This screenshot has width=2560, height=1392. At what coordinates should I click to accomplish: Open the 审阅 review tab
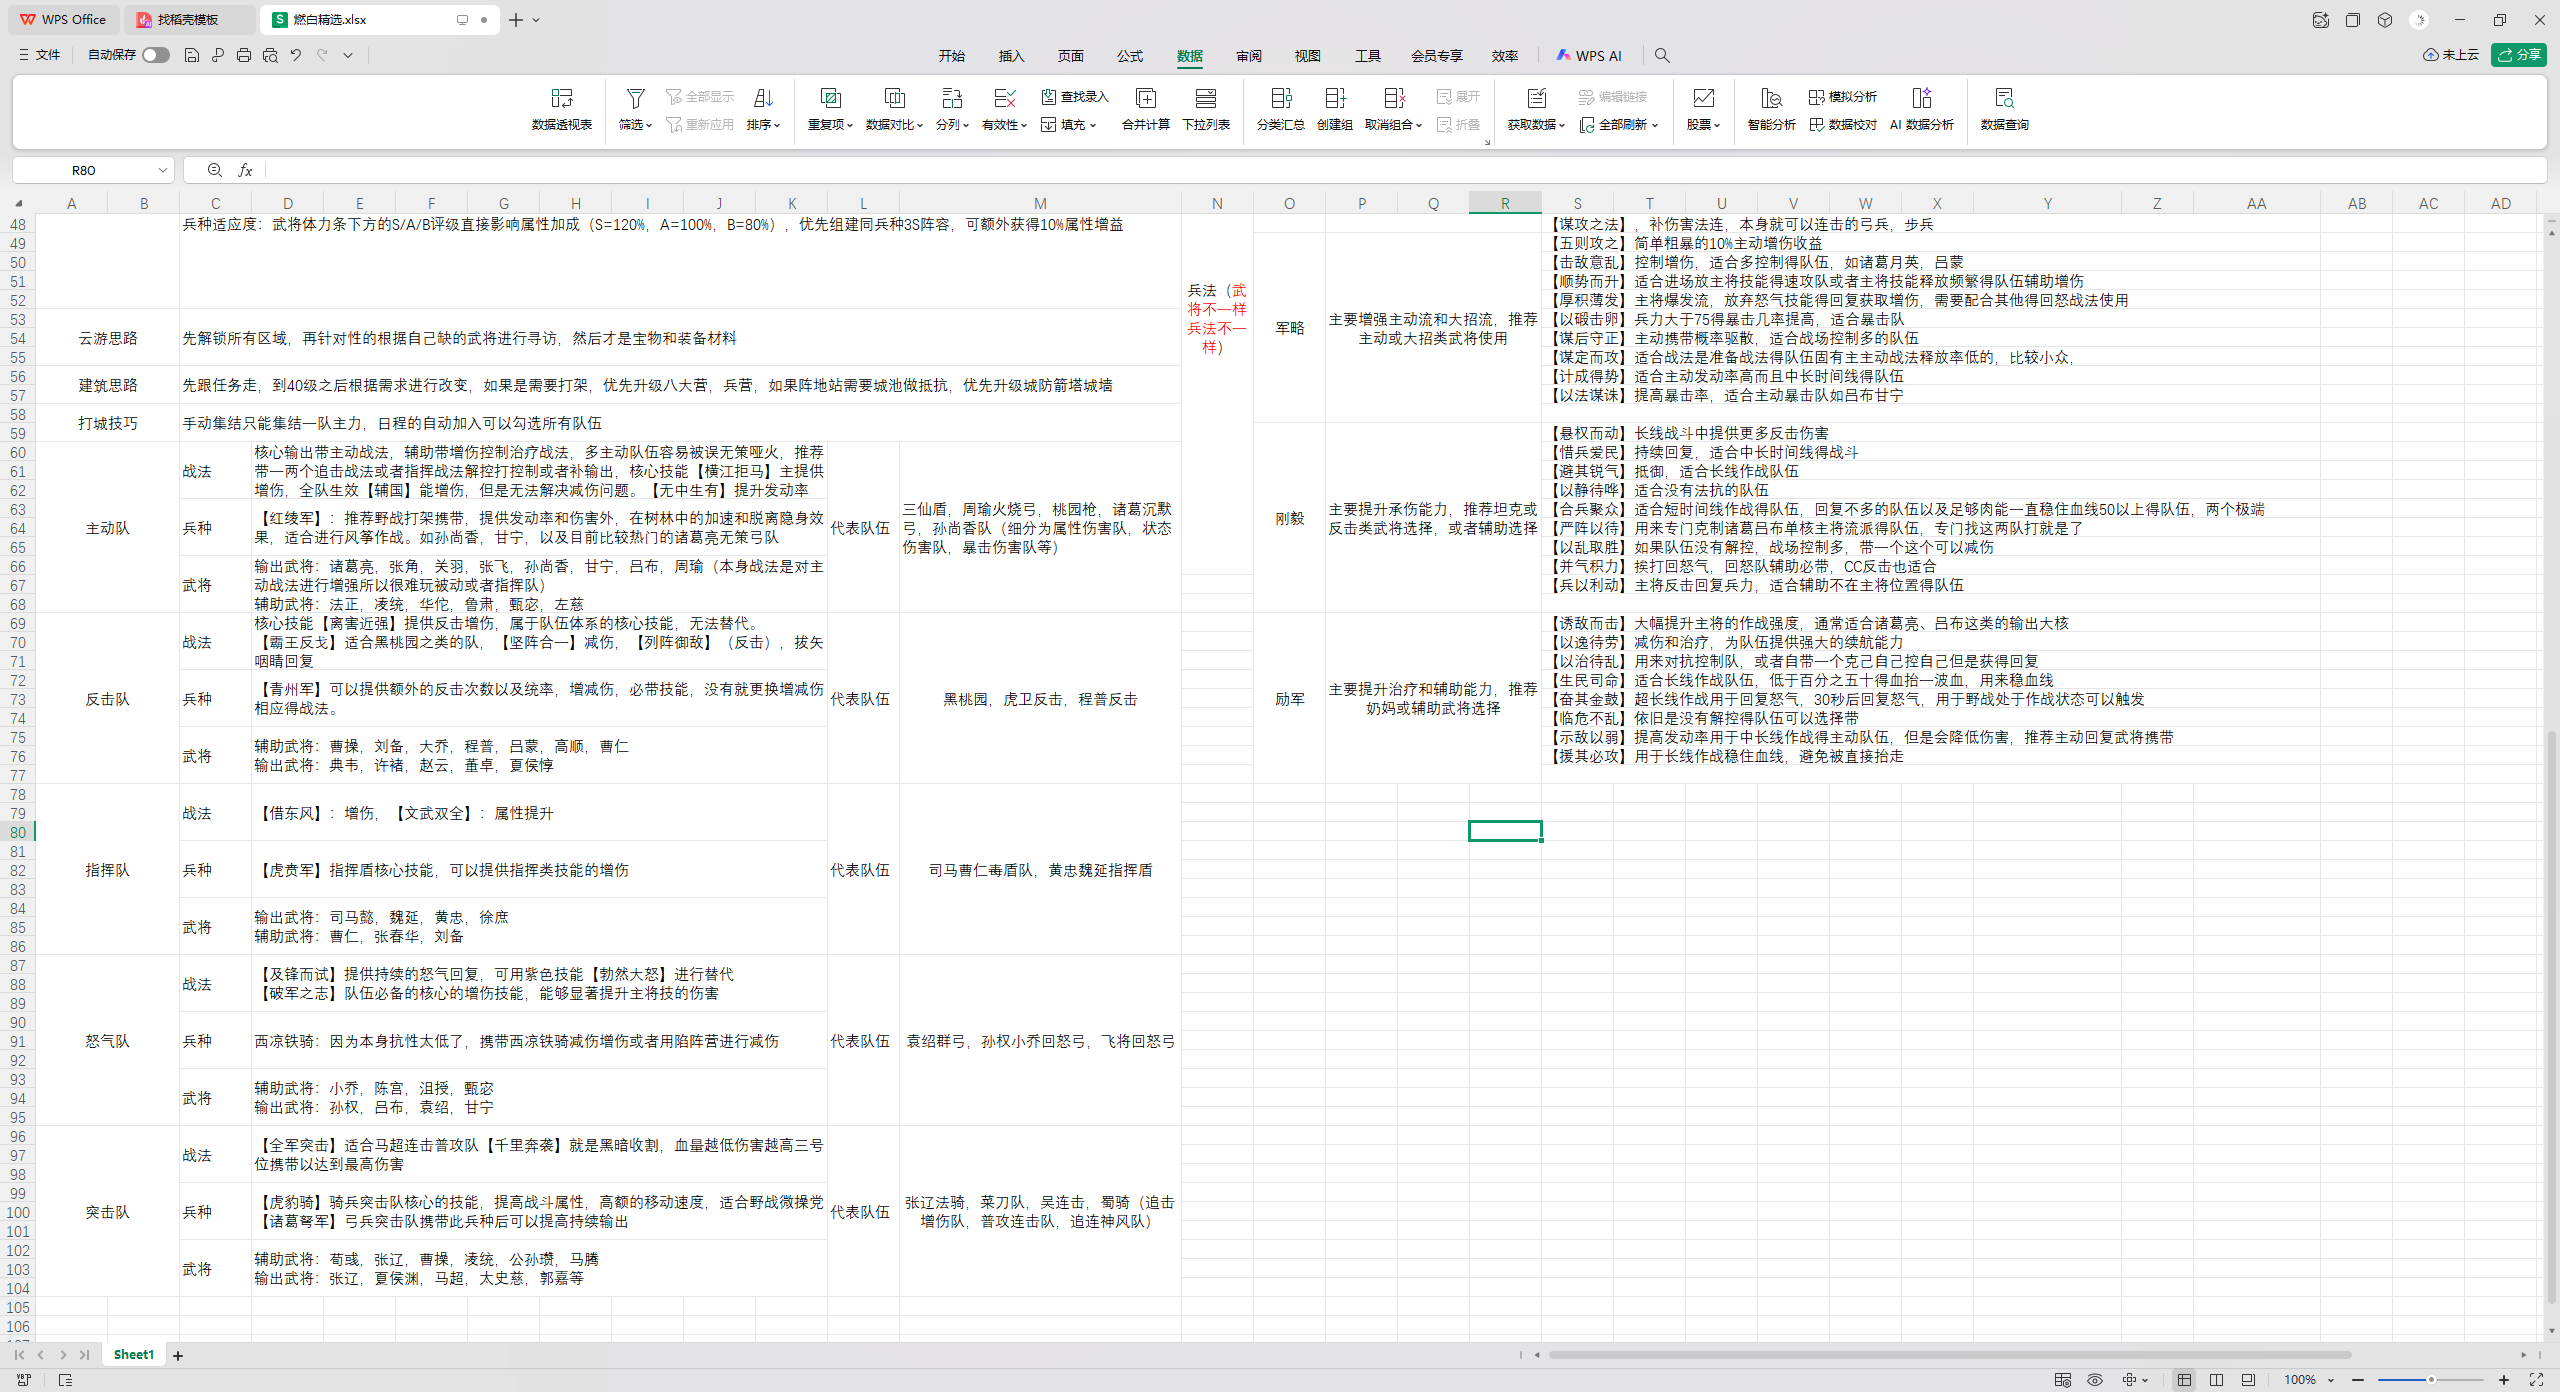[x=1248, y=56]
